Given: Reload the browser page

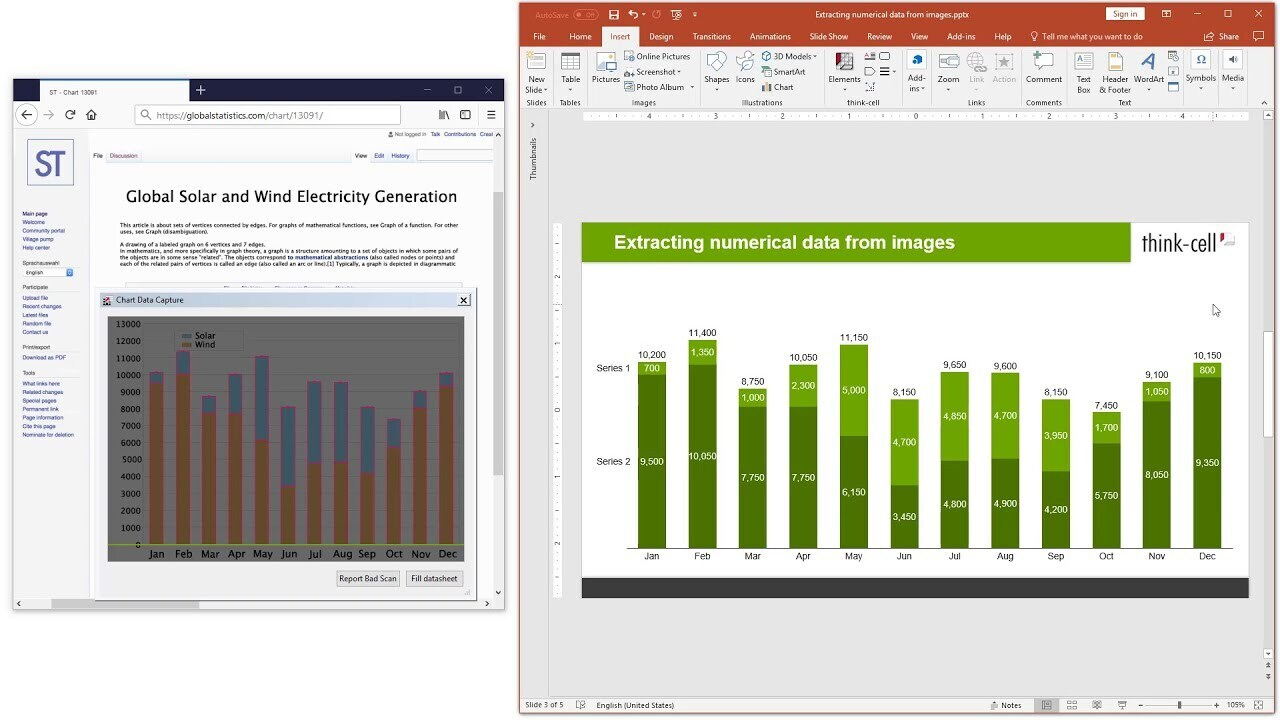Looking at the screenshot, I should [70, 115].
